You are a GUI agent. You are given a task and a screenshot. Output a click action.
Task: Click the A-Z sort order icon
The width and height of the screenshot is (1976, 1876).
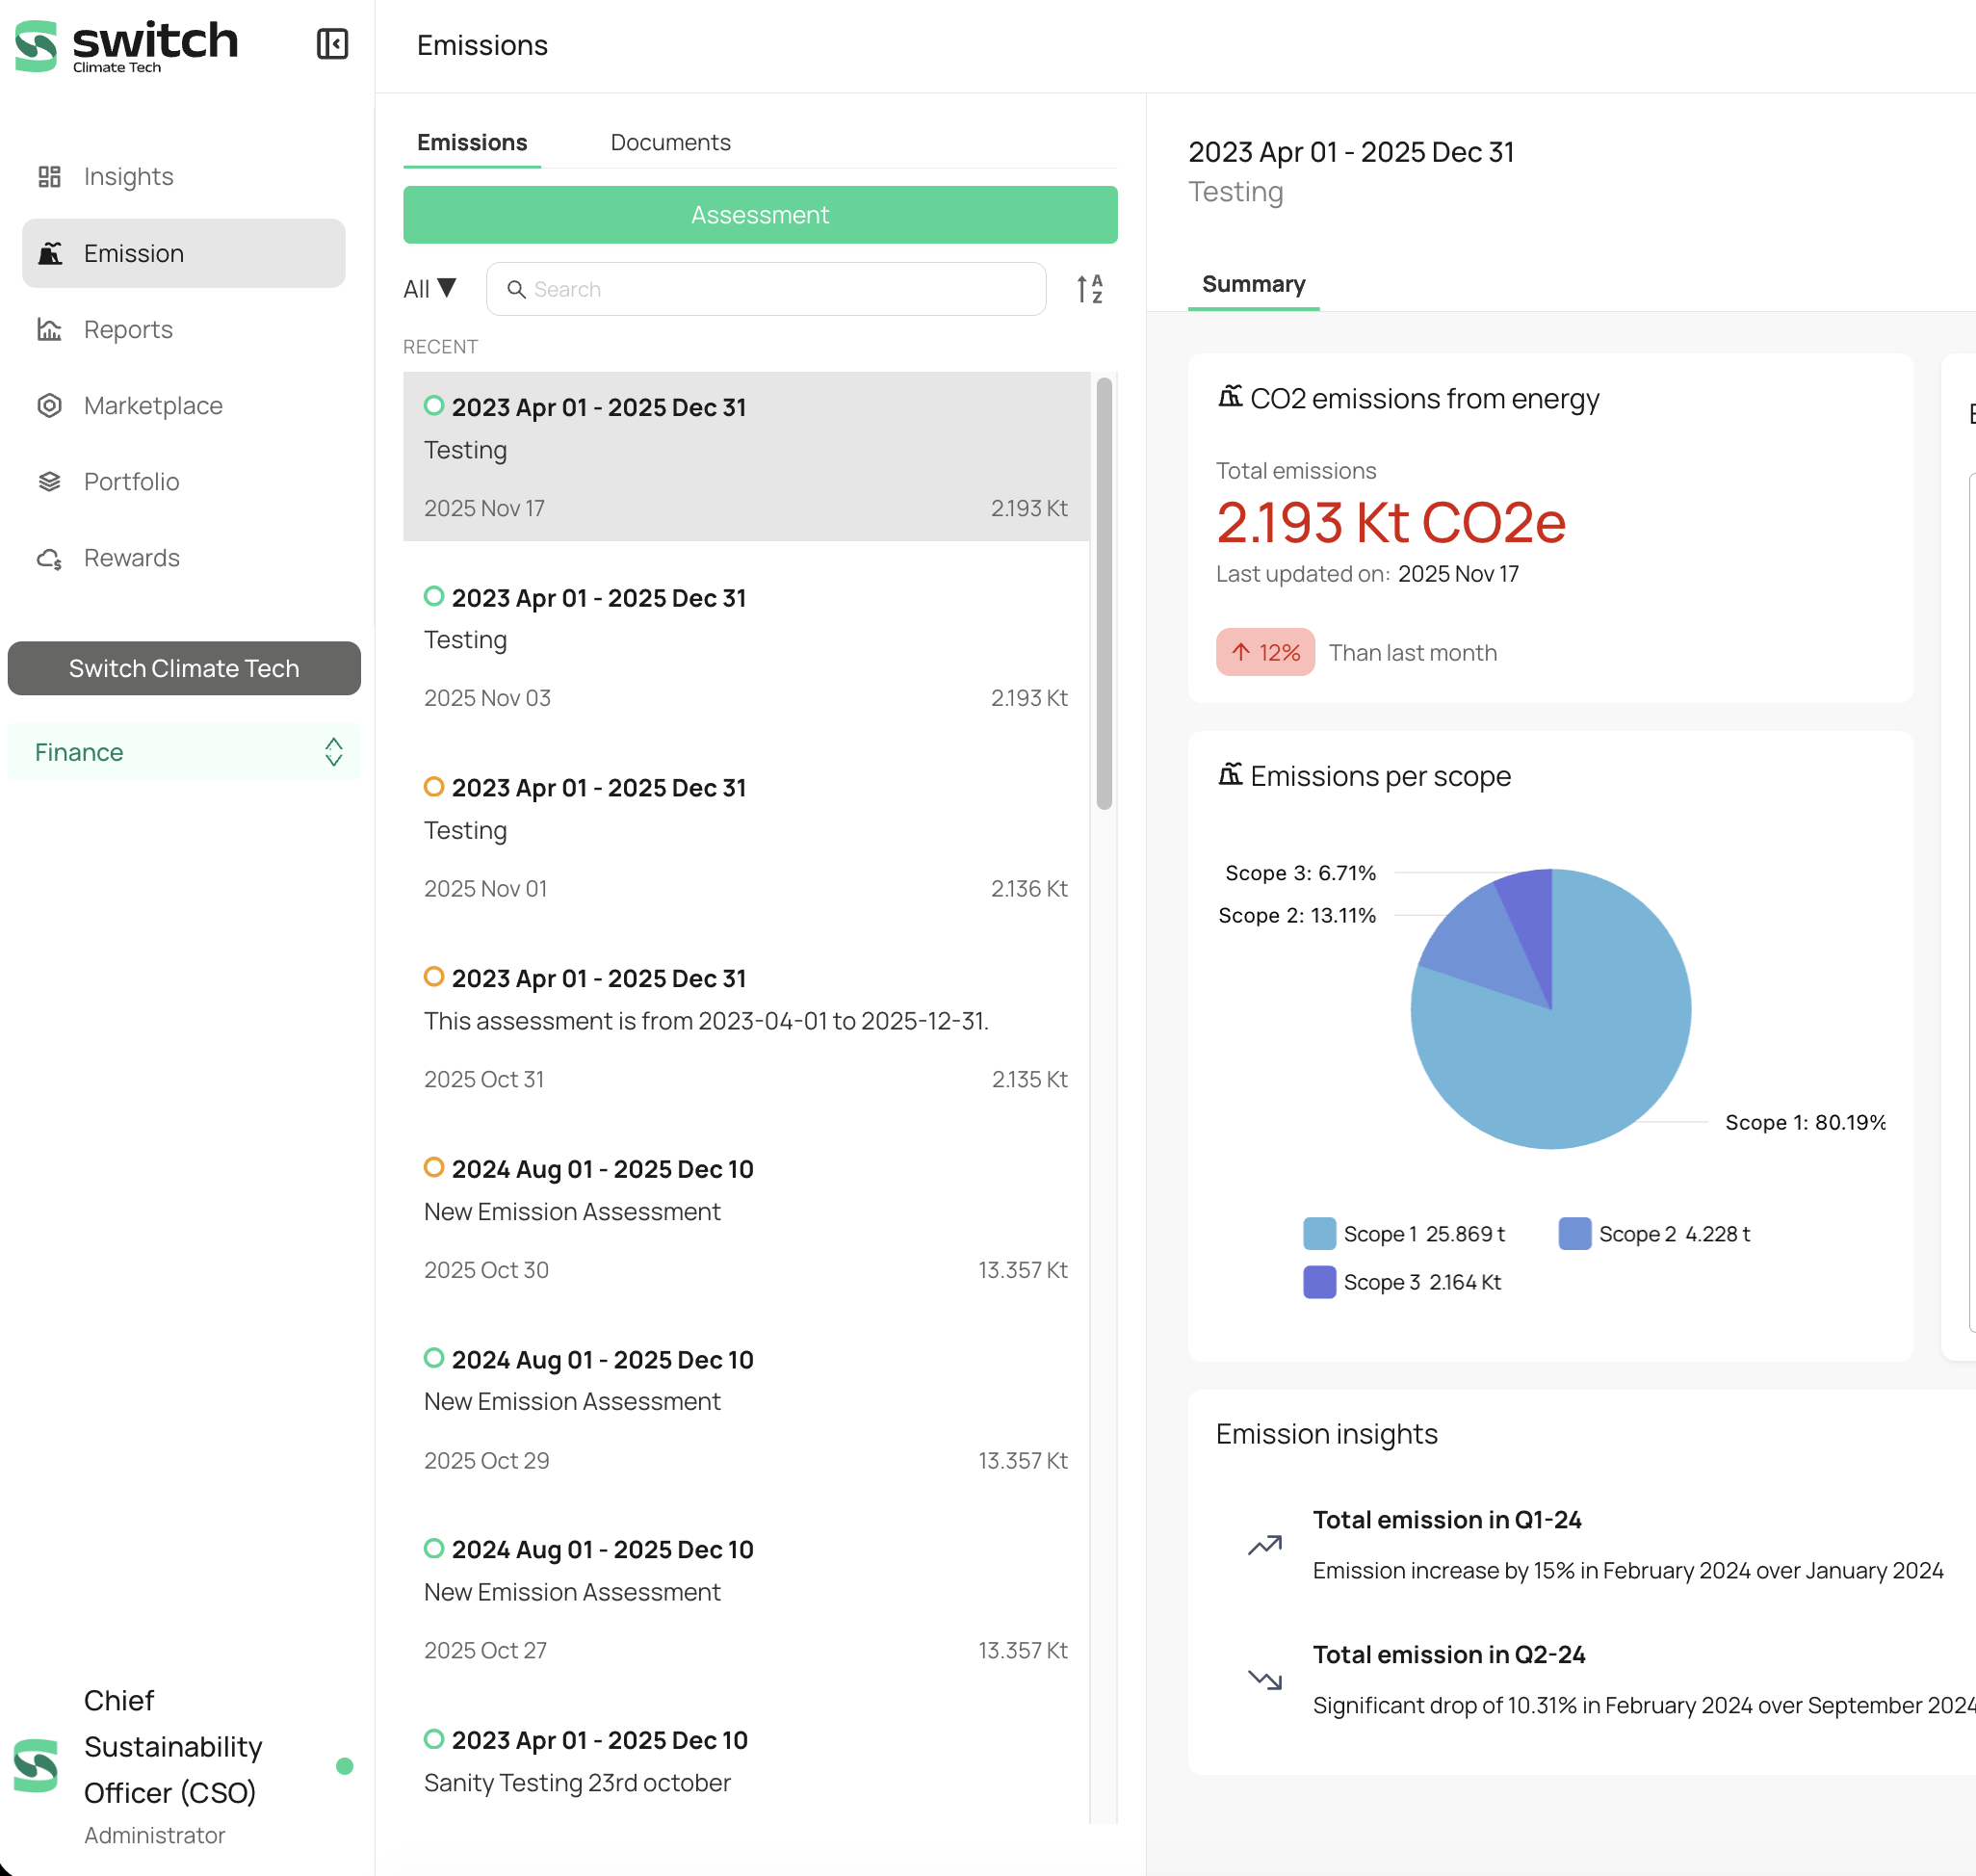point(1090,289)
